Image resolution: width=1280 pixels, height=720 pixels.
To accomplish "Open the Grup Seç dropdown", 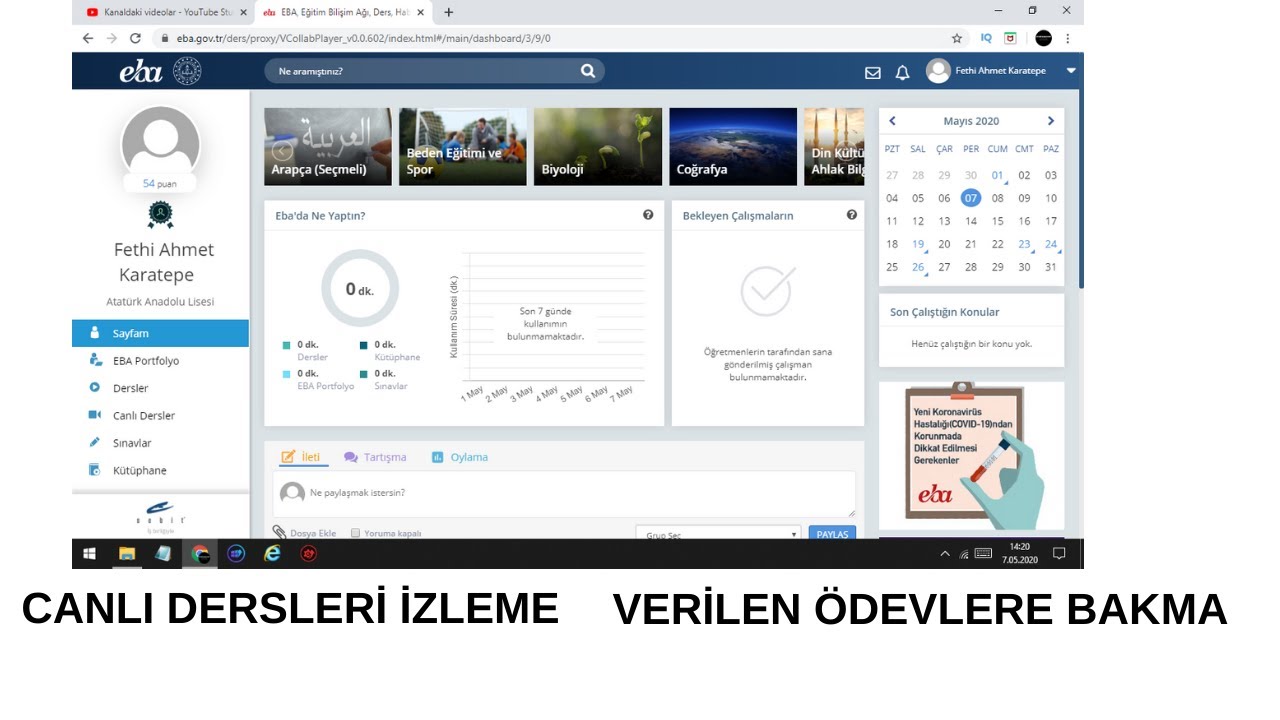I will (718, 534).
